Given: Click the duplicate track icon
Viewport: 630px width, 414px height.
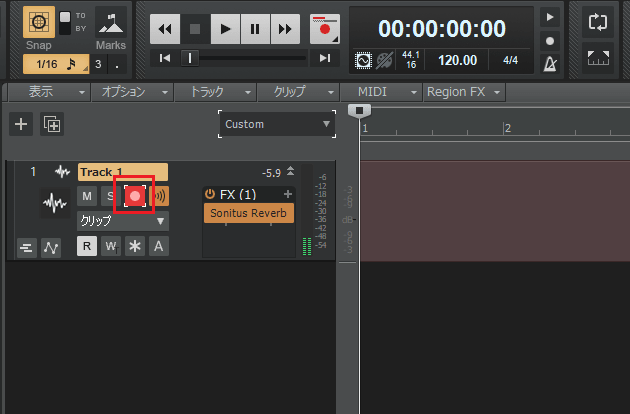Looking at the screenshot, I should (51, 125).
